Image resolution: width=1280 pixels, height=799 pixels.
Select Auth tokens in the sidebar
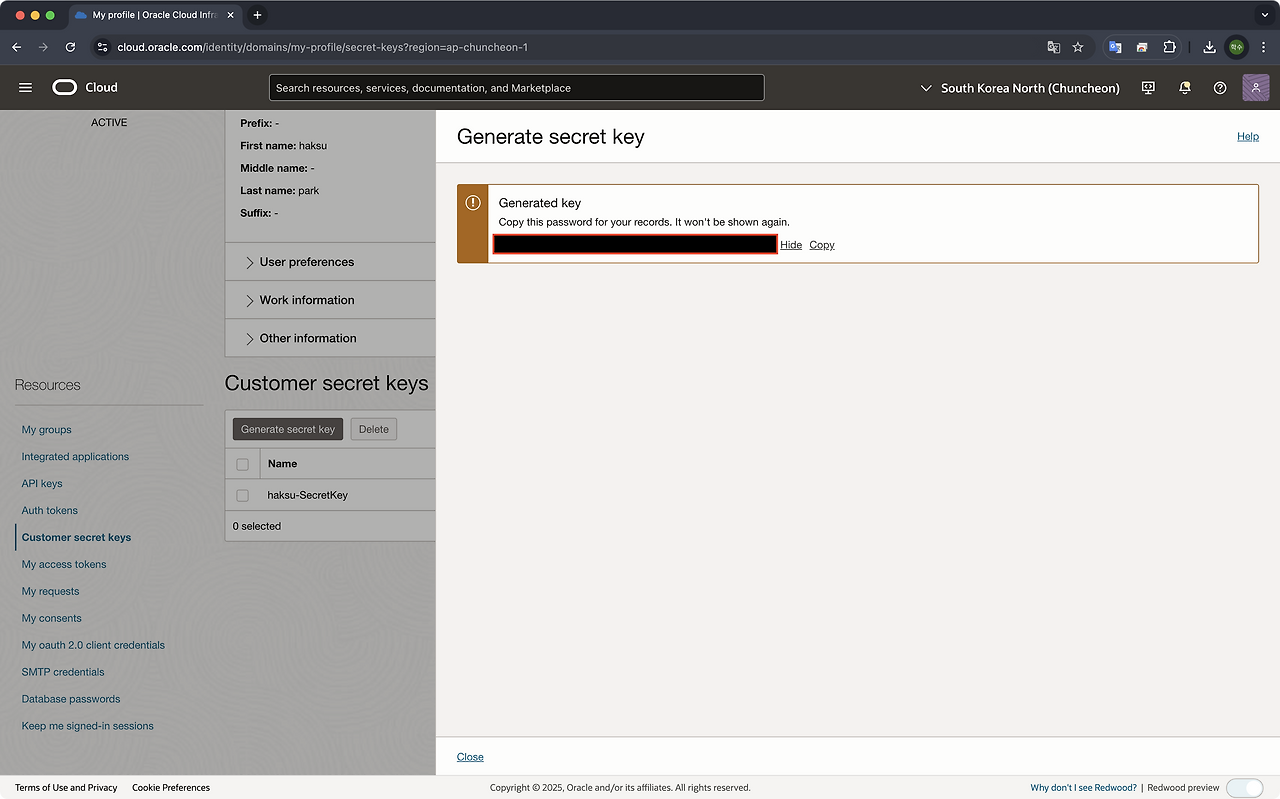pos(50,511)
